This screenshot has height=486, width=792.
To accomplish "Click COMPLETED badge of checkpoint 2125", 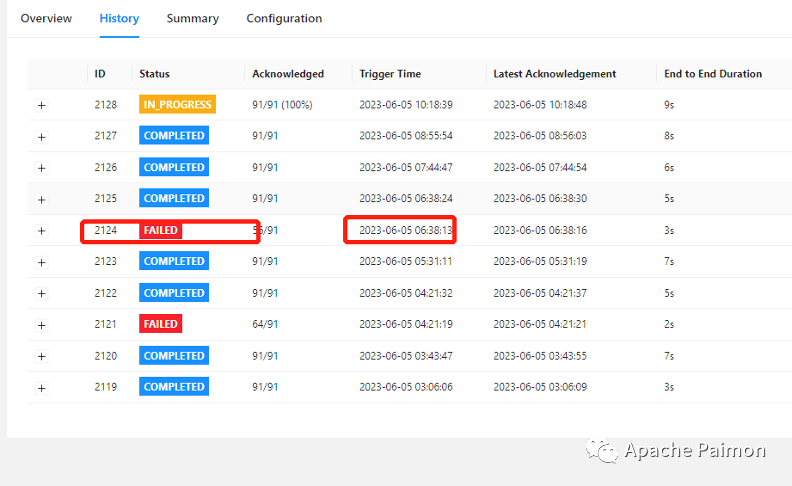I will (x=174, y=198).
